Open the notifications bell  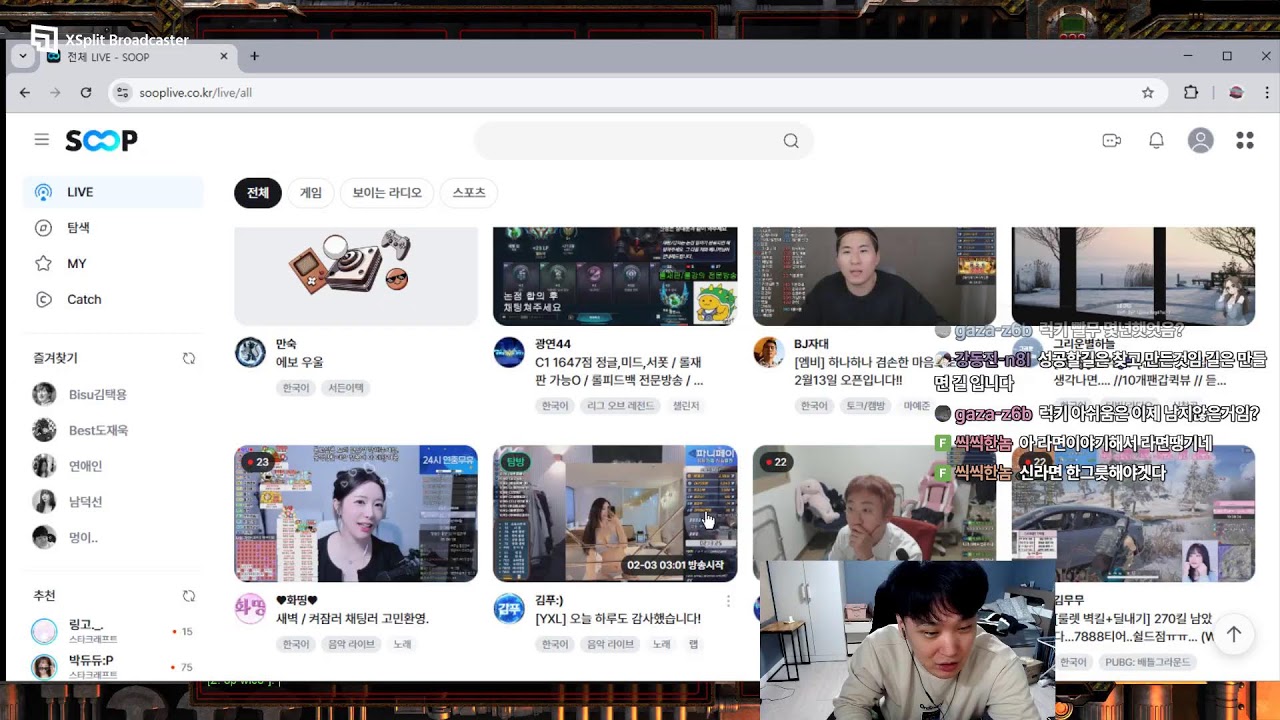pyautogui.click(x=1156, y=141)
